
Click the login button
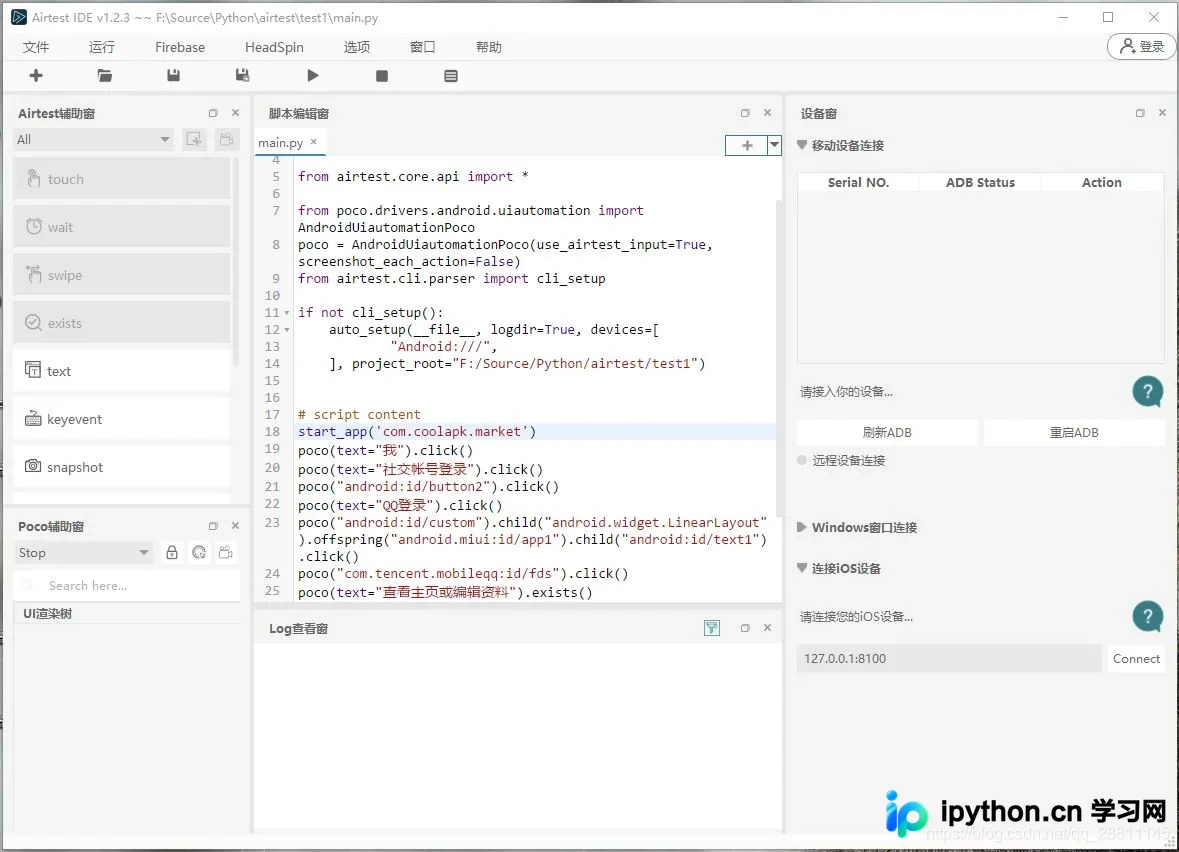click(x=1141, y=47)
